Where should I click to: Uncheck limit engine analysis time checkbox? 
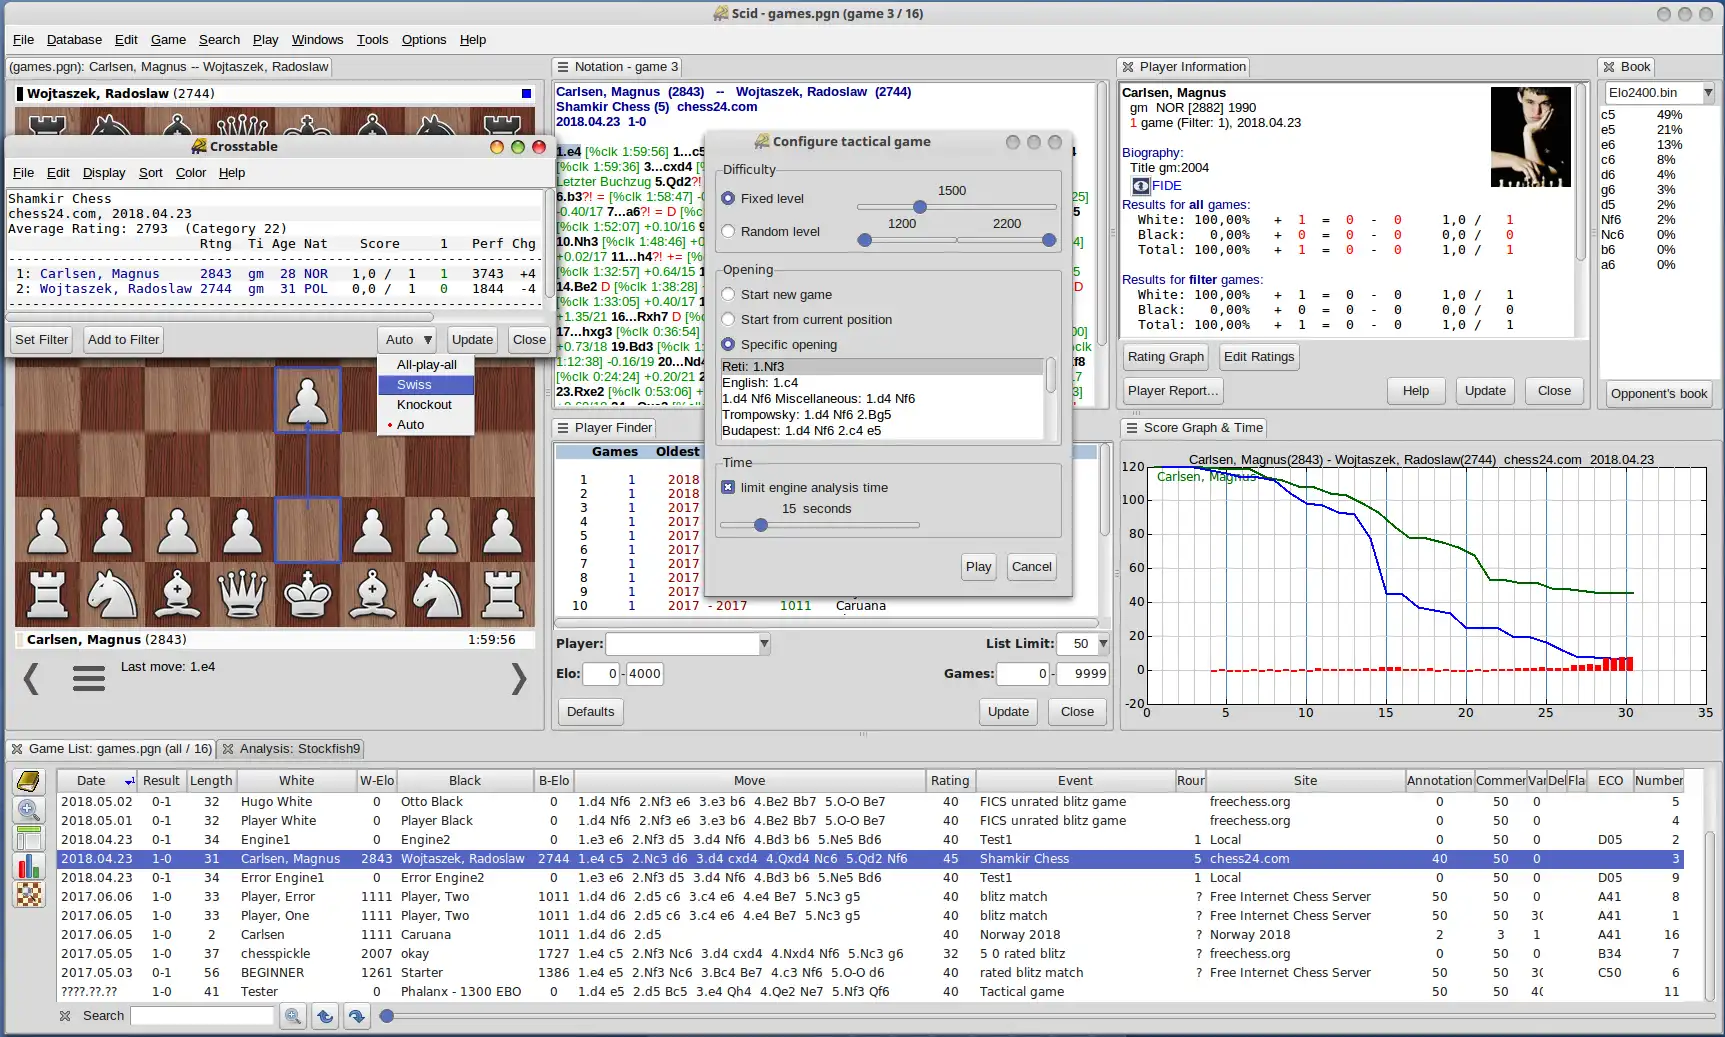click(728, 488)
